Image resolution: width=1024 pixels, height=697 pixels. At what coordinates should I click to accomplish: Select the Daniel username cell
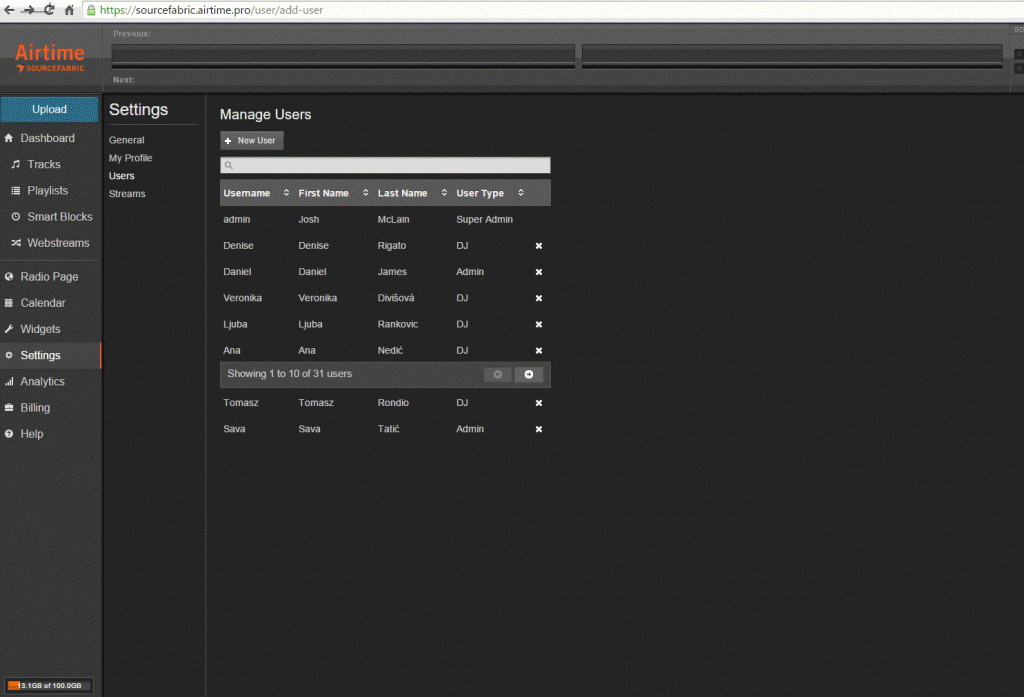[237, 272]
